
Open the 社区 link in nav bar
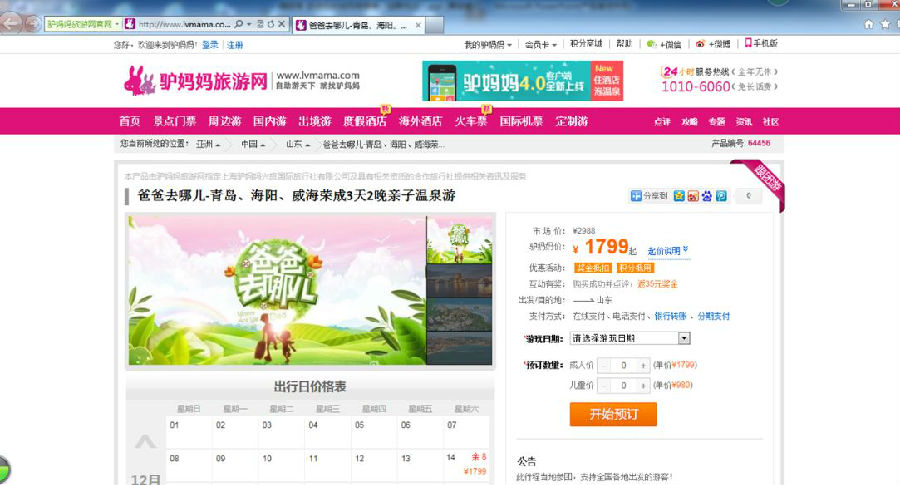point(770,122)
